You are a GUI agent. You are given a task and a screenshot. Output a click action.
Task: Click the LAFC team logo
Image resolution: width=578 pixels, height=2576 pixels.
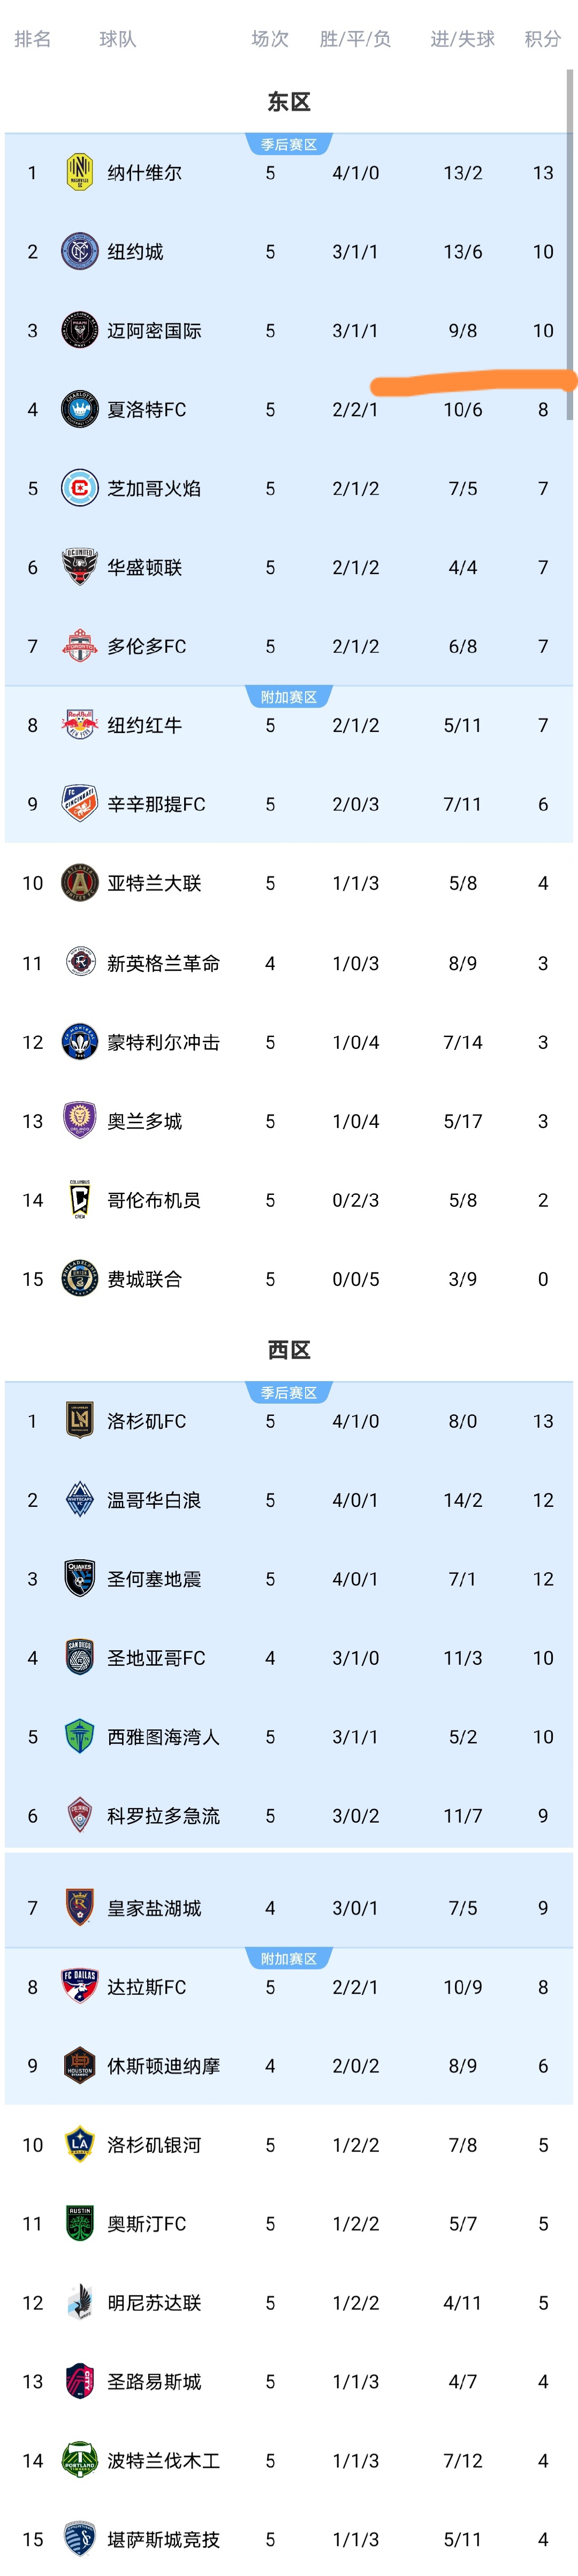[79, 1420]
